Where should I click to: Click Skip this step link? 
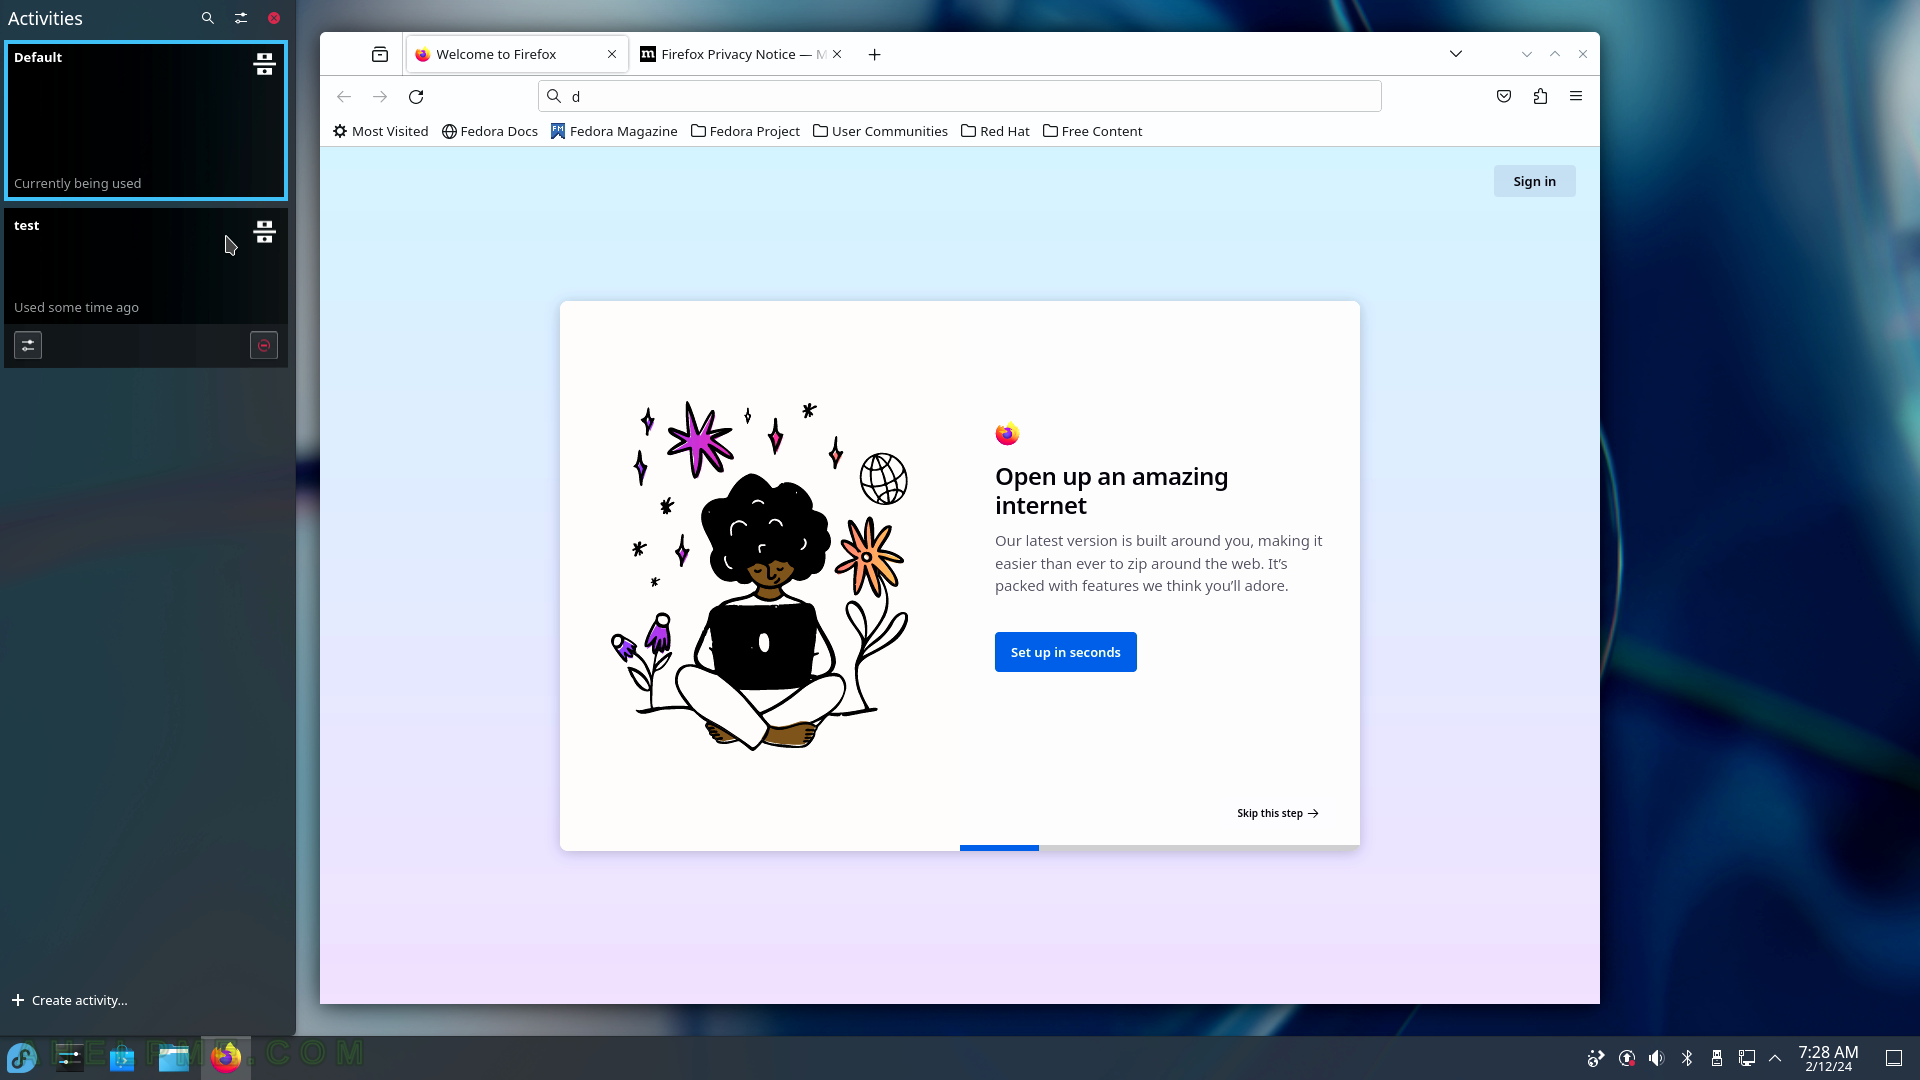[x=1278, y=813]
